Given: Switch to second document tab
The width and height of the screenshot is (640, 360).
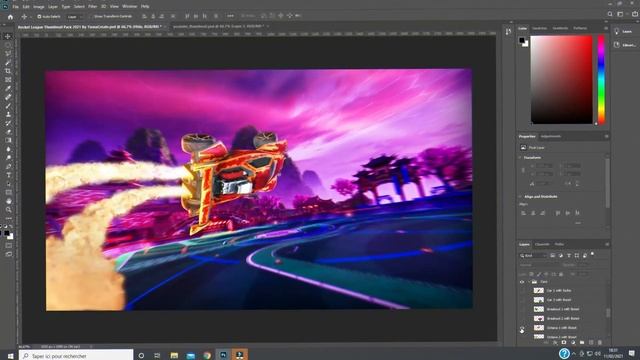Looking at the screenshot, I should [x=218, y=27].
